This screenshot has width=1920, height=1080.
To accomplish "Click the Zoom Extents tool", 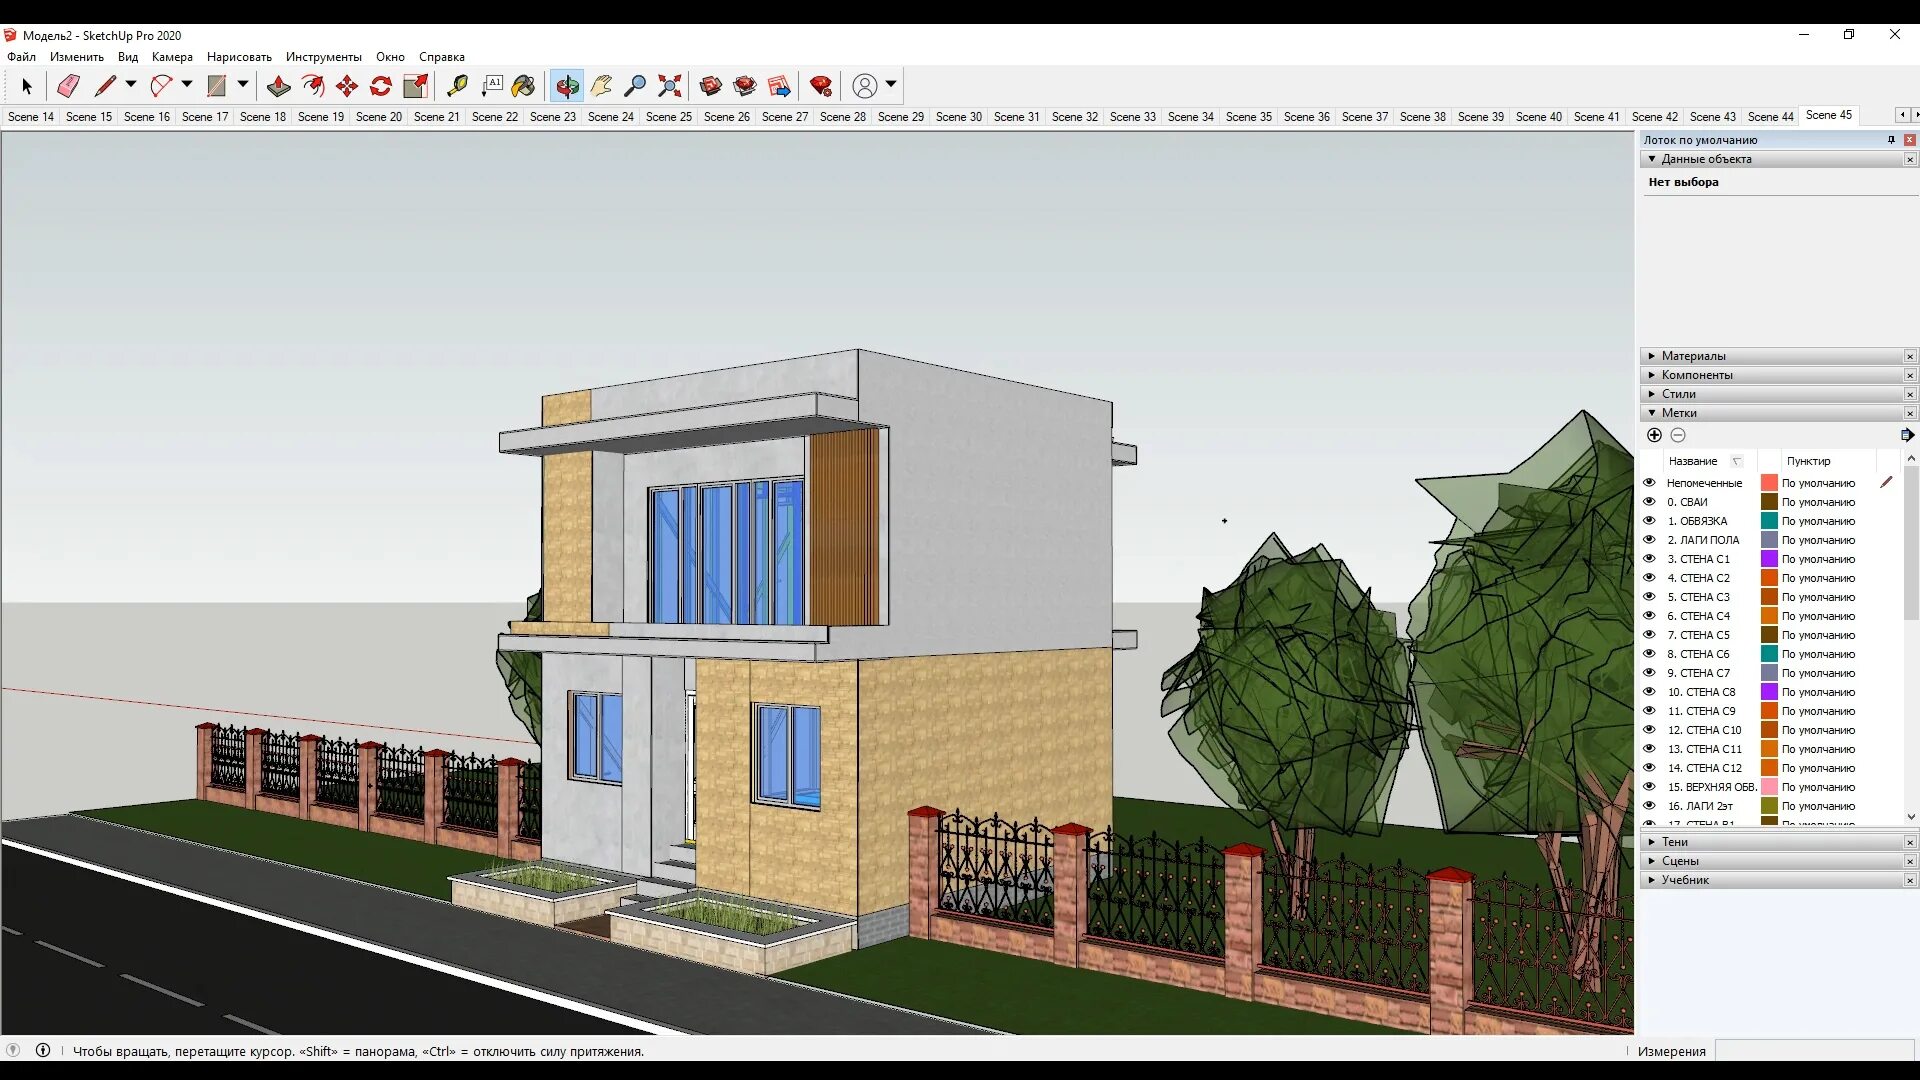I will [x=669, y=86].
